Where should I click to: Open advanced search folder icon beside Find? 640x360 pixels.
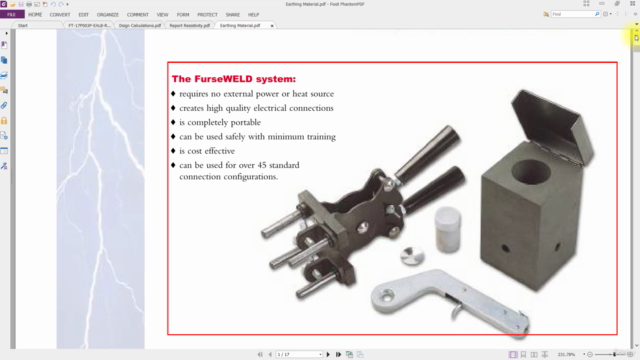pos(546,14)
